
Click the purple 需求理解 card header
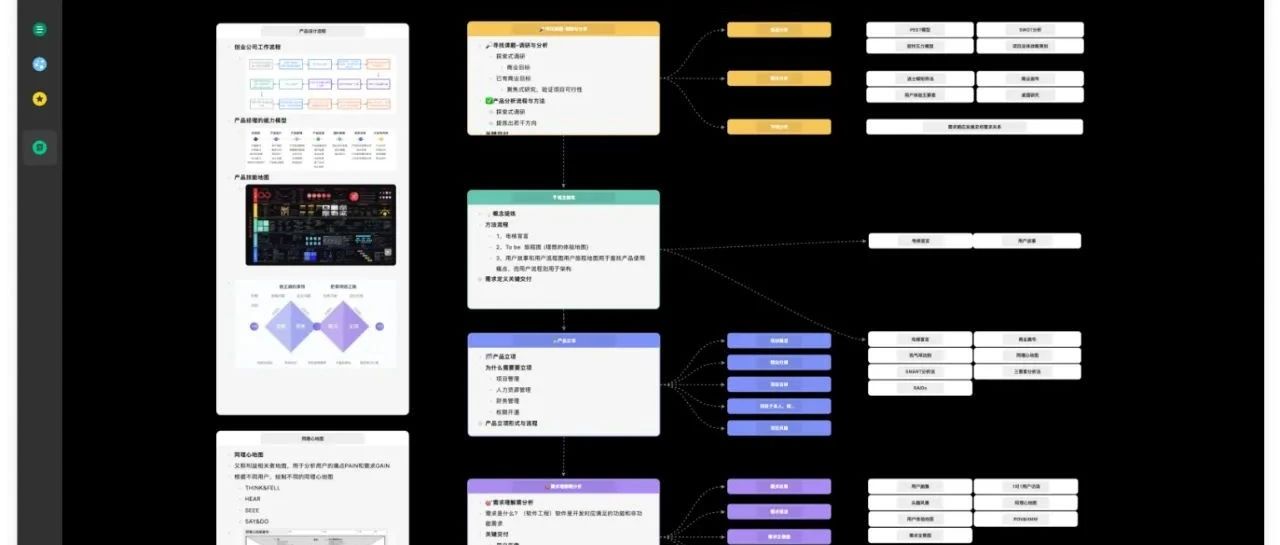563,486
